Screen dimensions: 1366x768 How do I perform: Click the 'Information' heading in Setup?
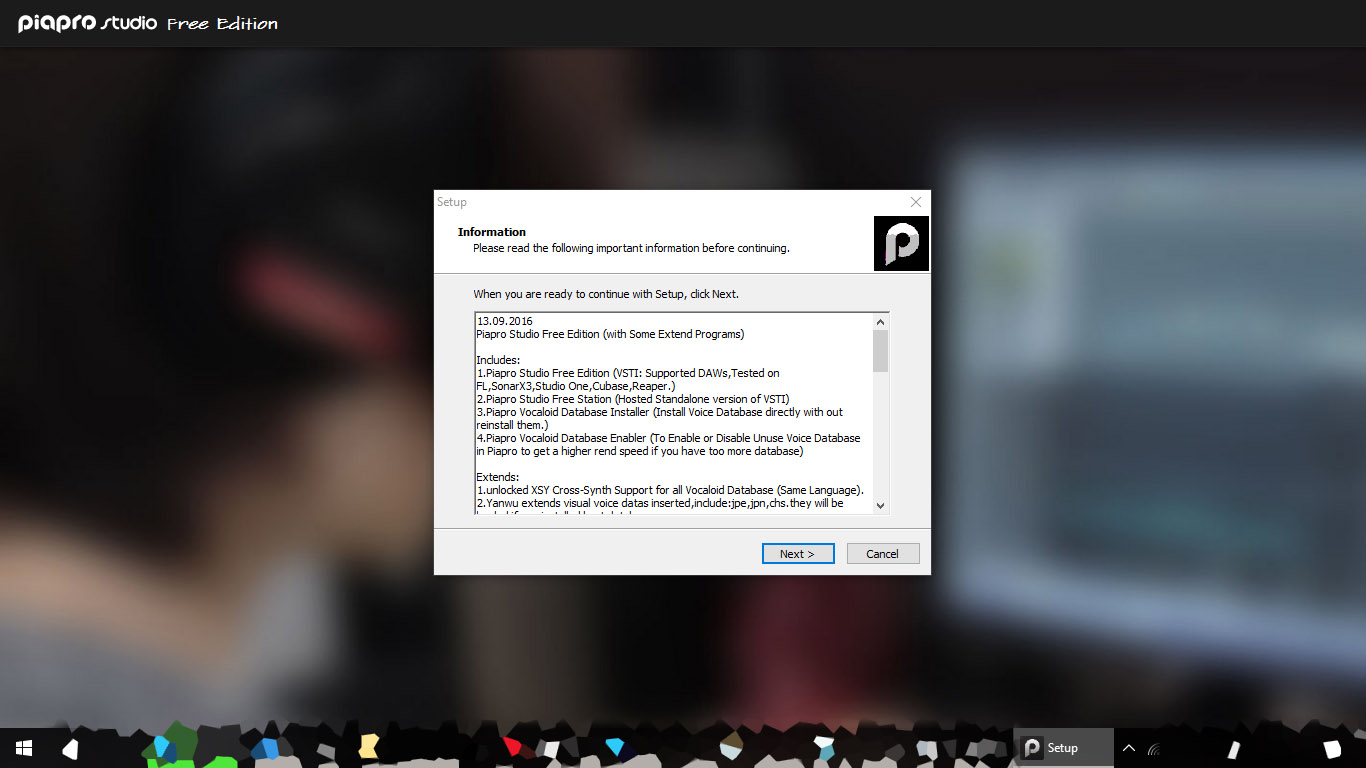point(492,232)
